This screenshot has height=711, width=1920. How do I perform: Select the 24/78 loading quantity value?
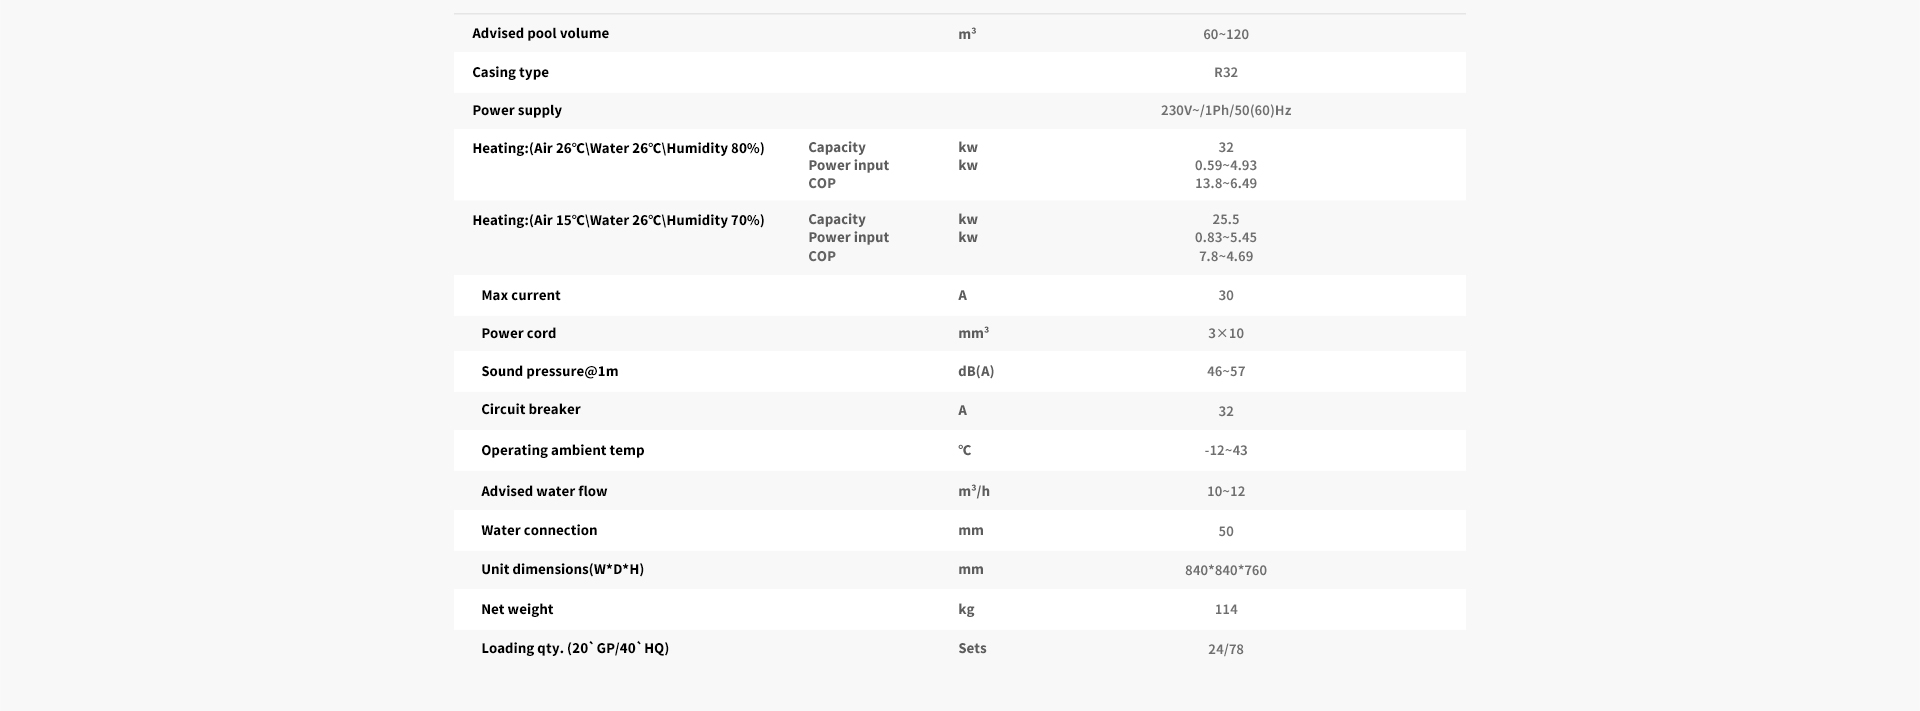point(1225,649)
